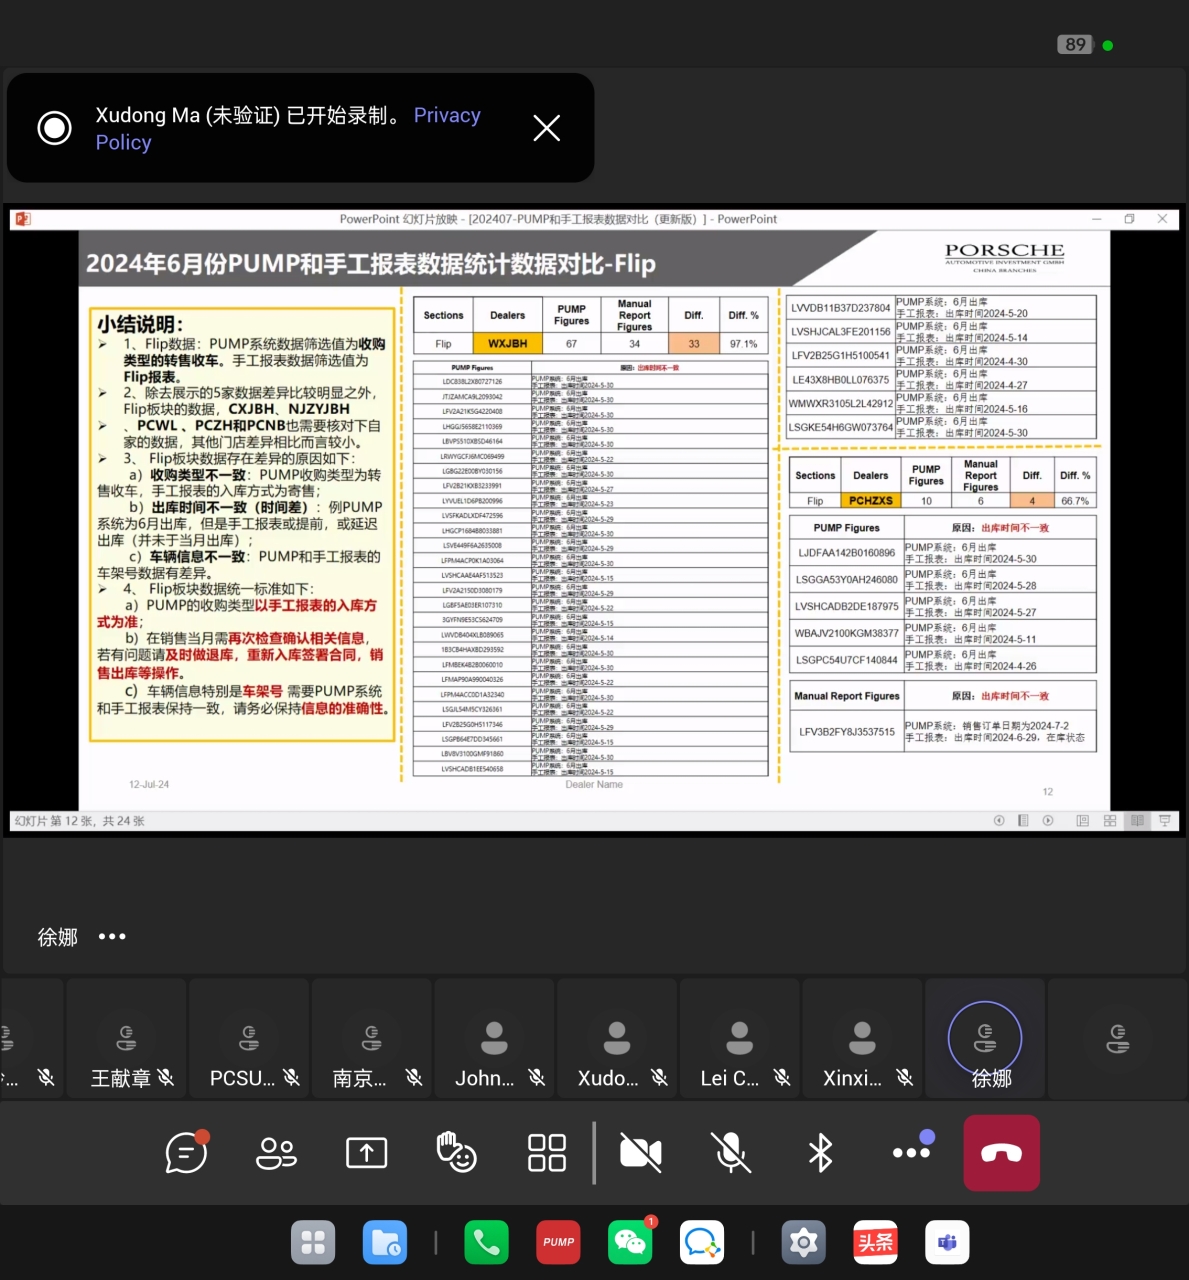1189x1280 pixels.
Task: Open the chat search app in dock
Action: click(702, 1242)
